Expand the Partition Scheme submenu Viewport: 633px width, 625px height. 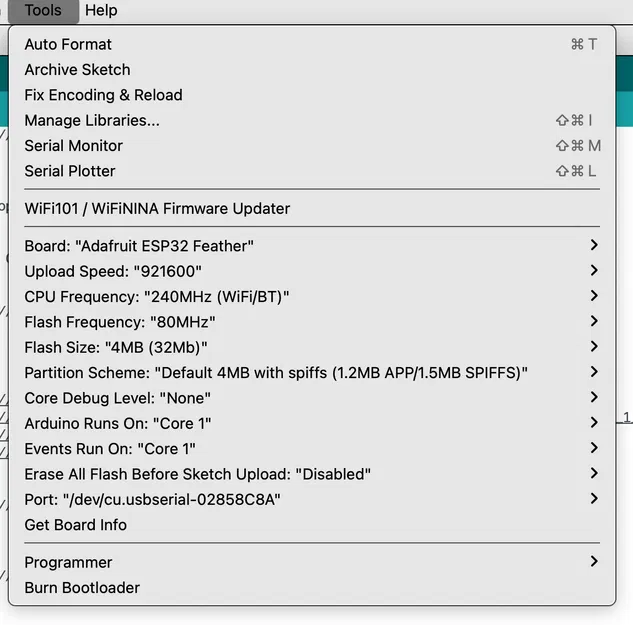(x=276, y=373)
